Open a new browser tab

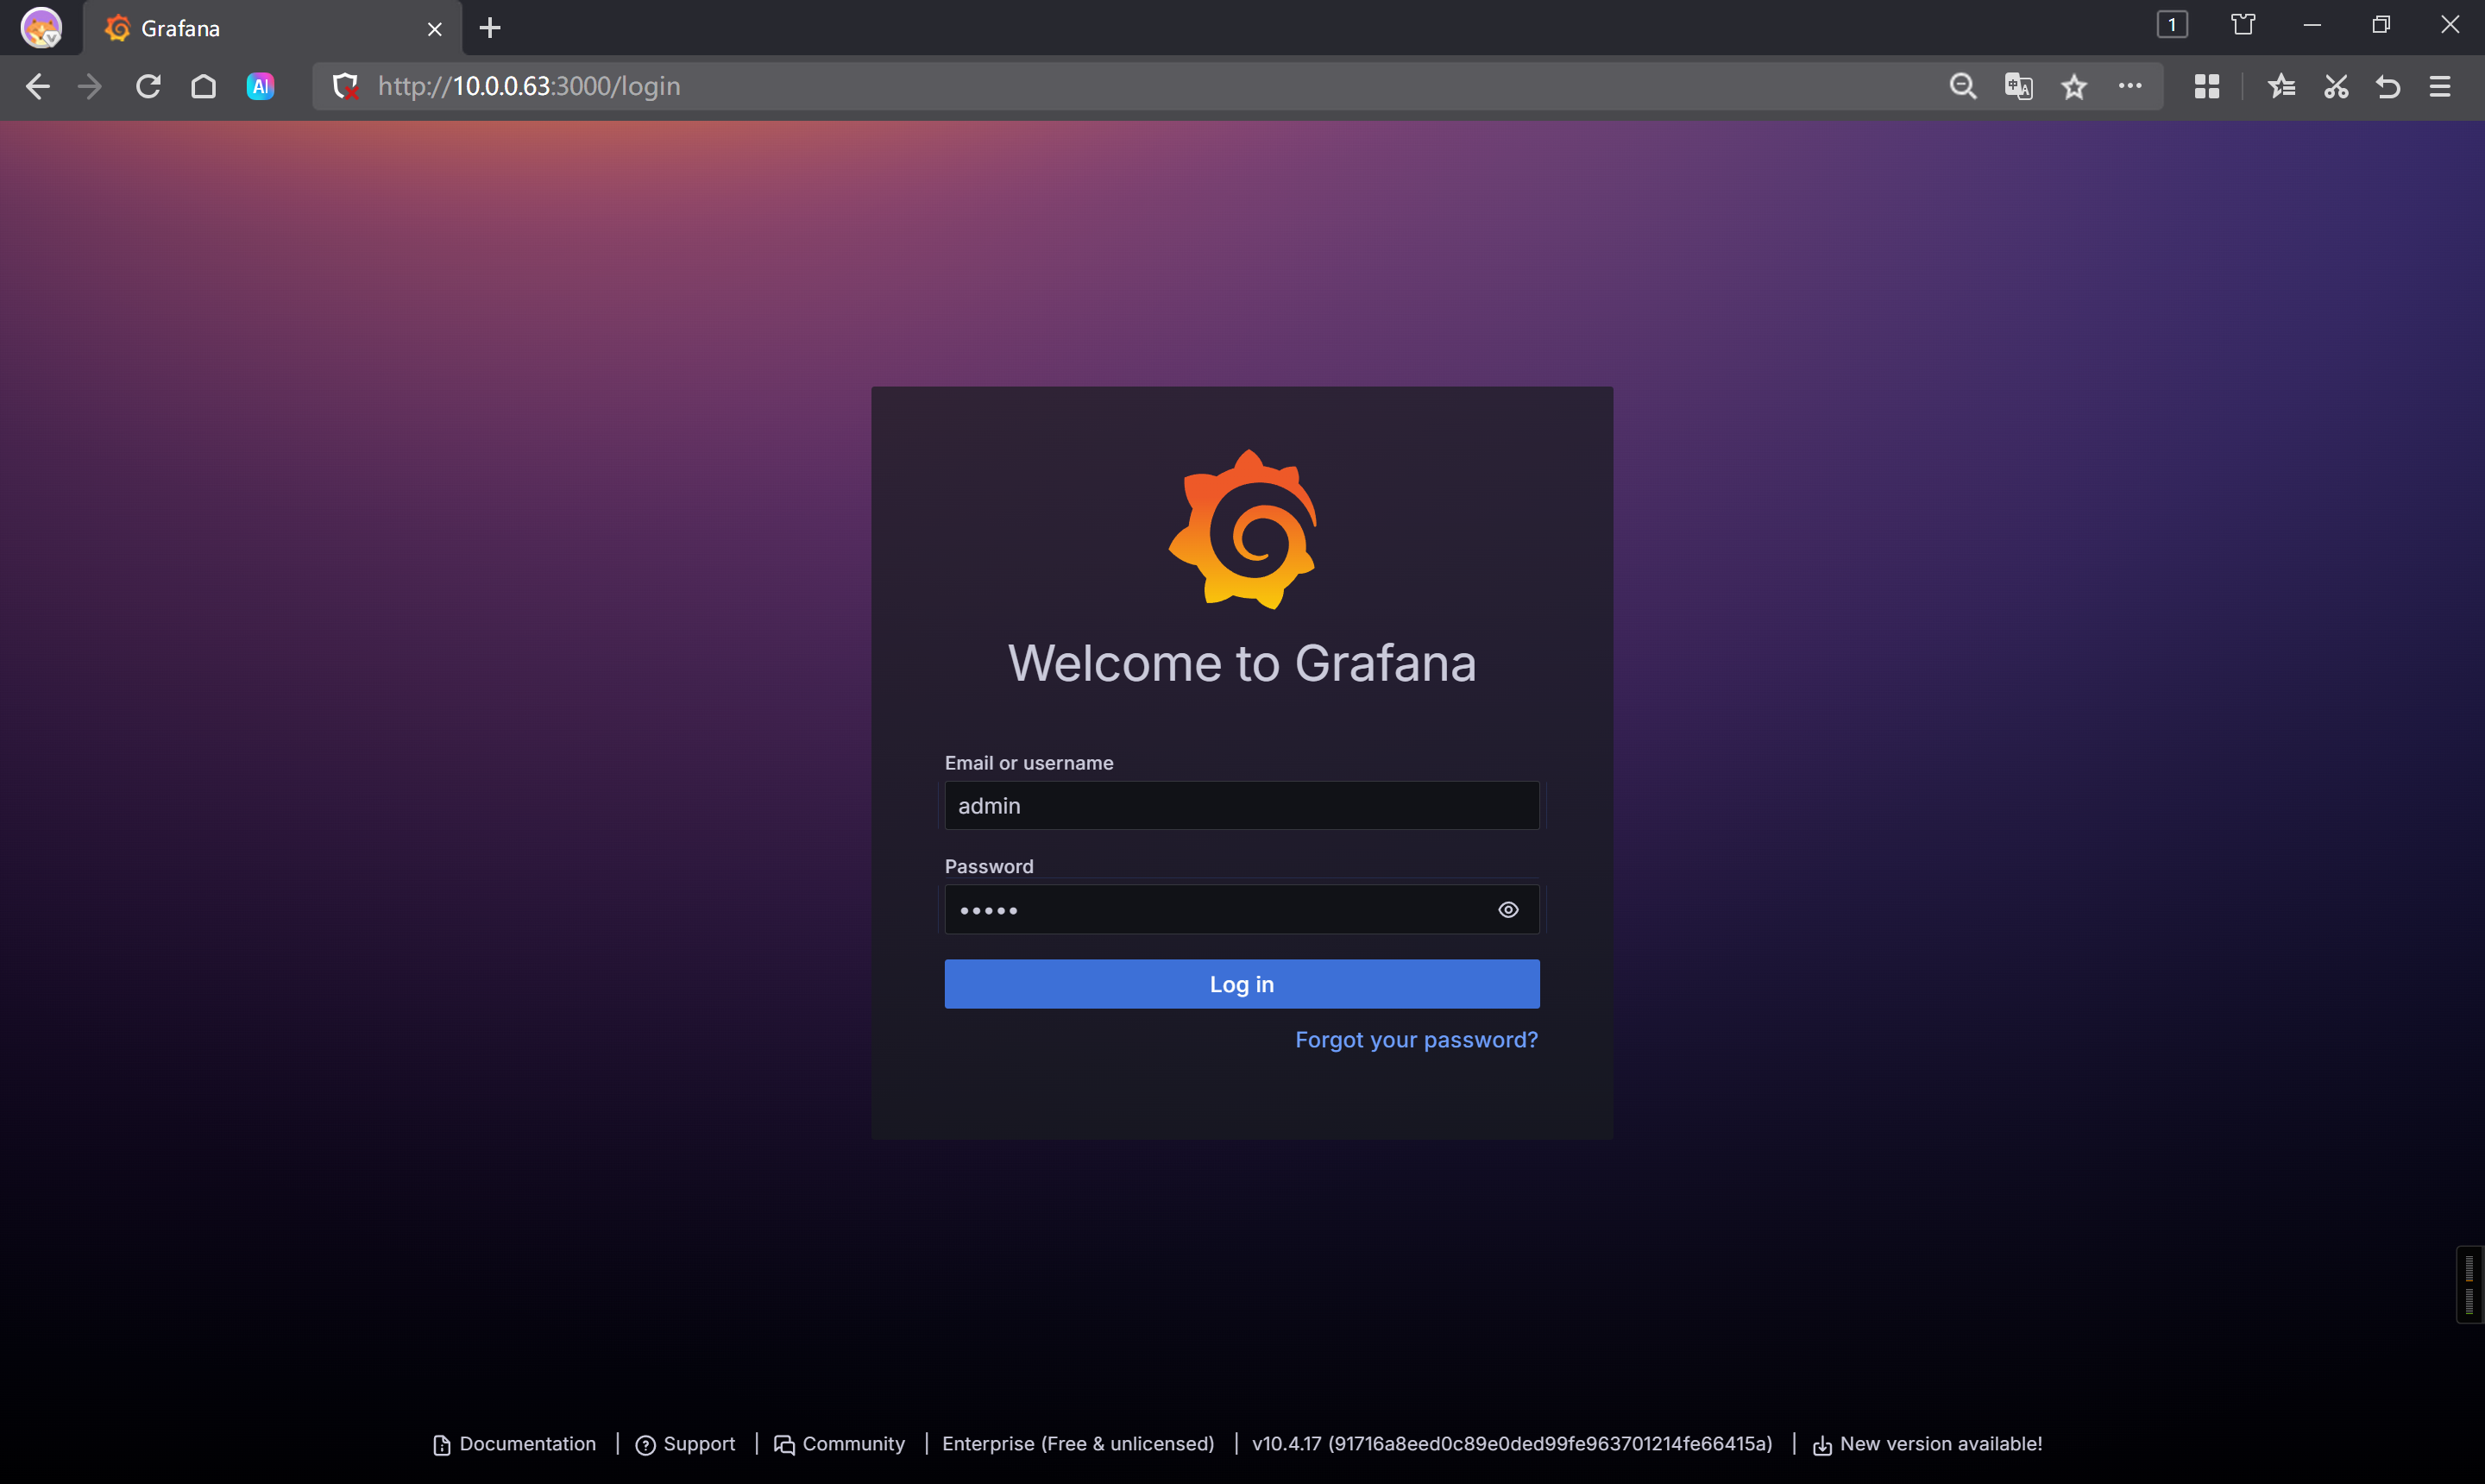tap(490, 28)
